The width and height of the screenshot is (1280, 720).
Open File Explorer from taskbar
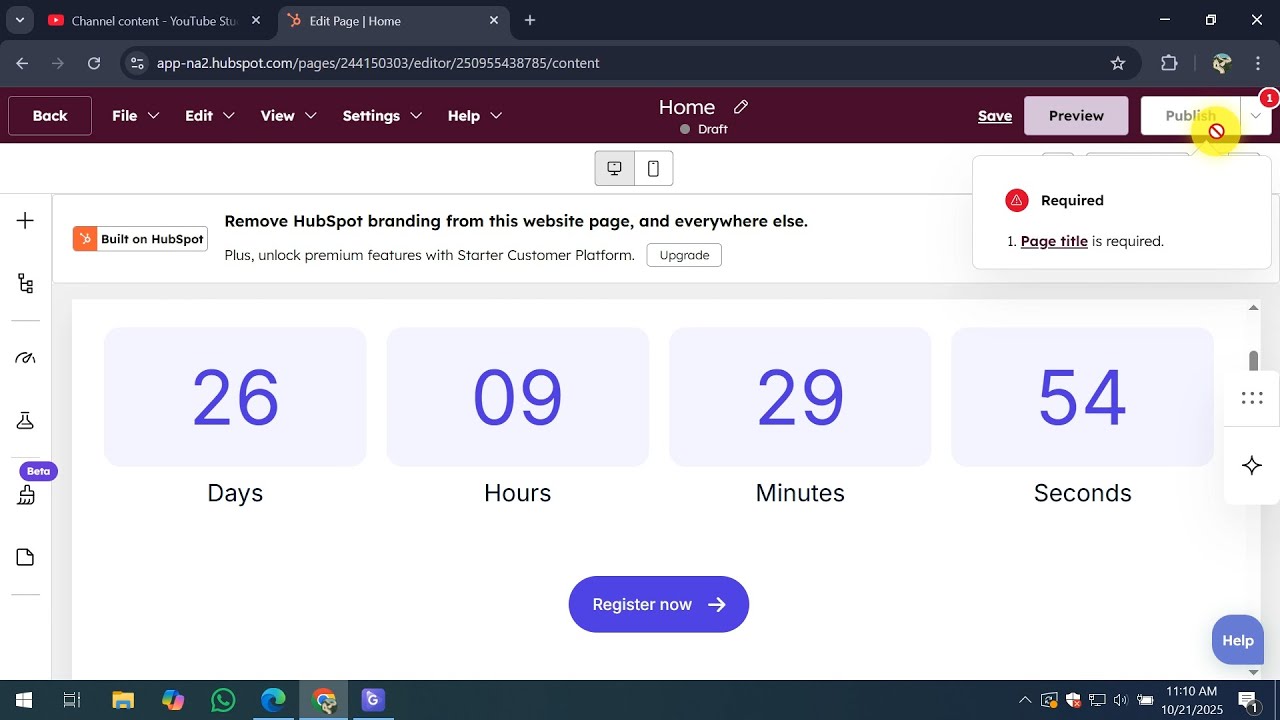click(122, 700)
